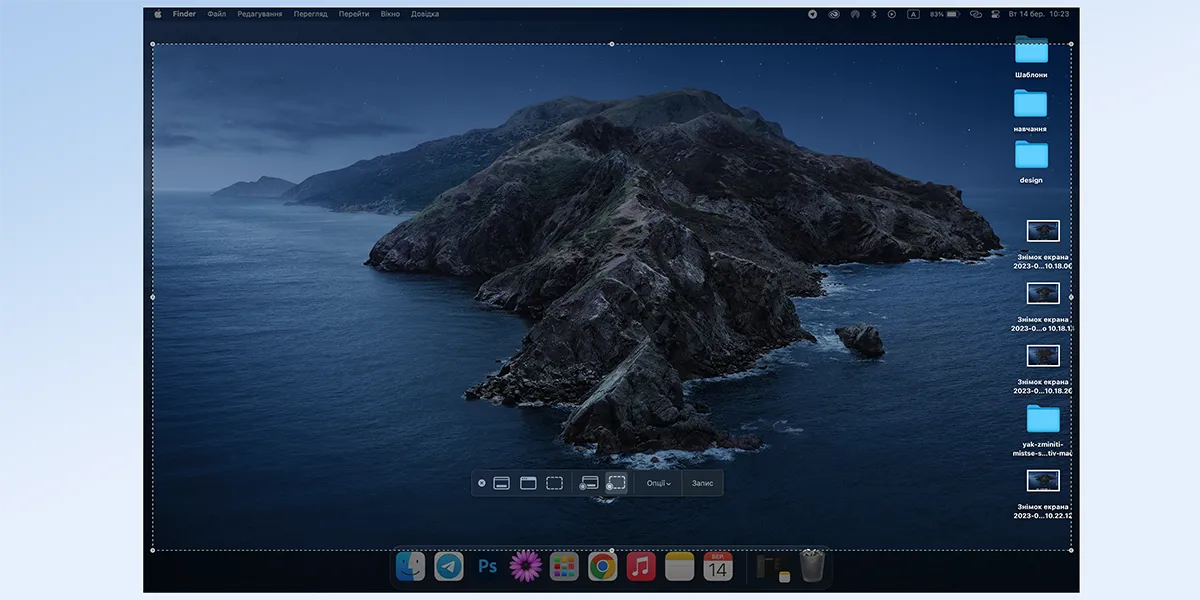Image resolution: width=1200 pixels, height=600 pixels.
Task: Select the Шаблони folder on desktop
Action: [x=1031, y=50]
